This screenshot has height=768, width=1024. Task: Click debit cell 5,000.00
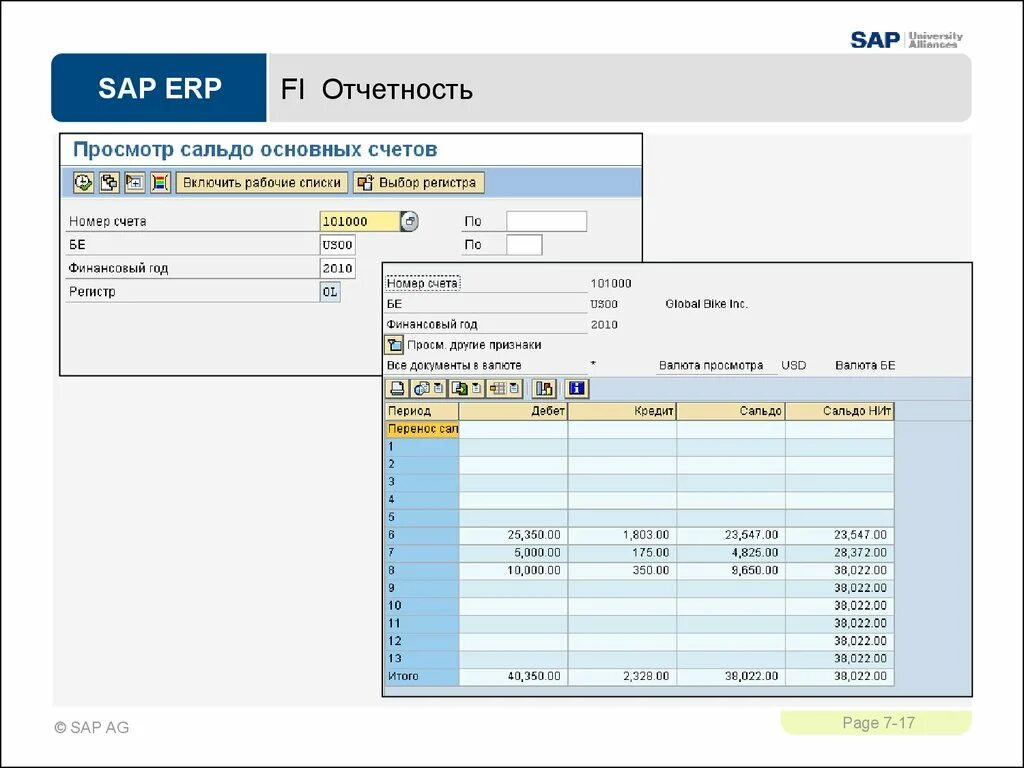click(x=513, y=552)
